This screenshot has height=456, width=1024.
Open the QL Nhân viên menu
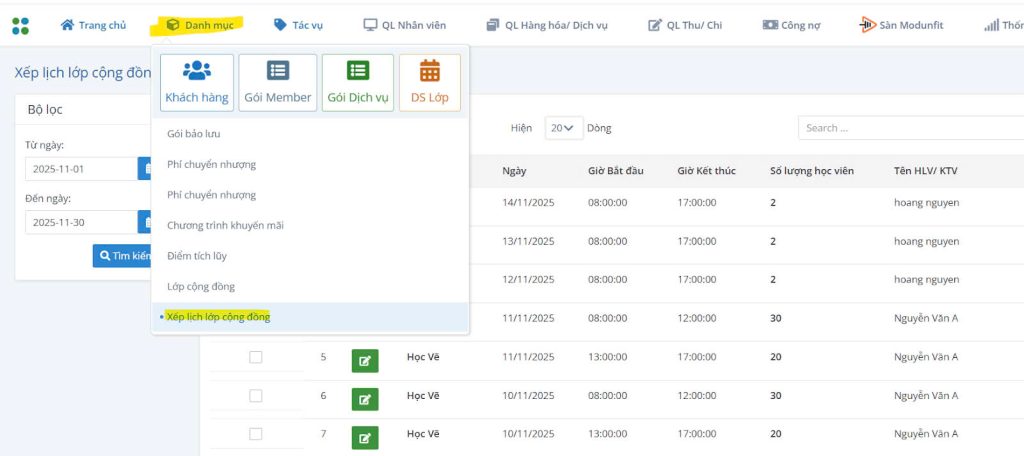pyautogui.click(x=404, y=25)
